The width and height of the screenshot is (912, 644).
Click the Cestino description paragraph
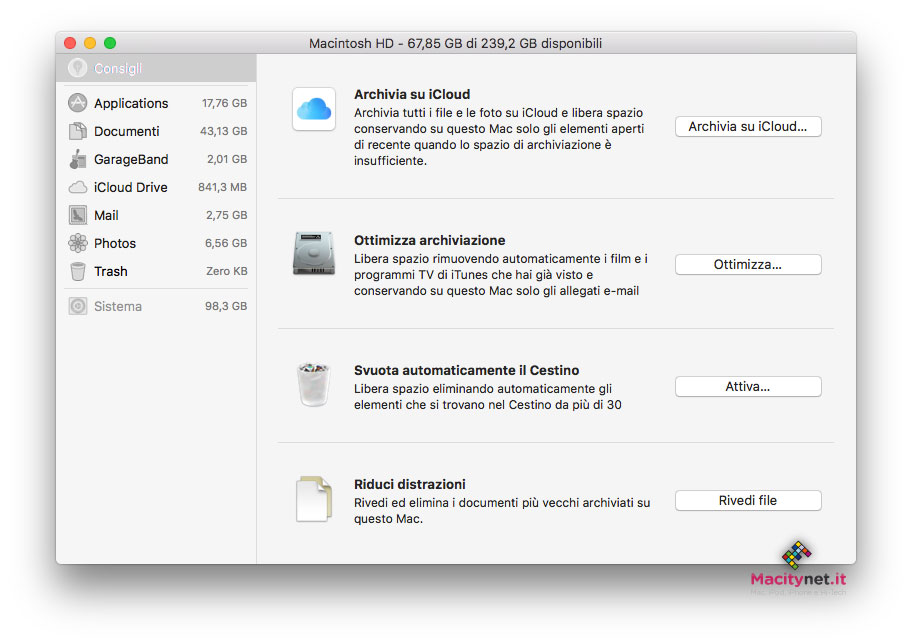point(488,397)
